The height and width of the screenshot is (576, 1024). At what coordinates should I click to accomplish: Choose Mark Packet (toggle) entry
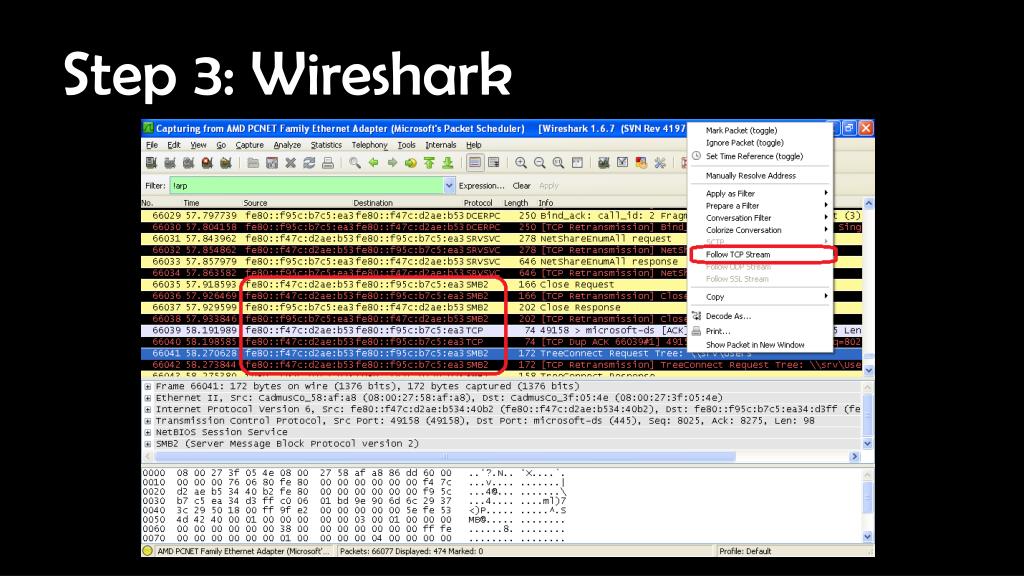point(741,131)
